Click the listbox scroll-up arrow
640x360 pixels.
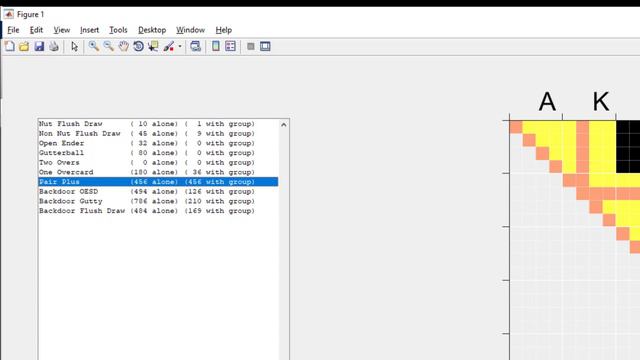[x=284, y=124]
